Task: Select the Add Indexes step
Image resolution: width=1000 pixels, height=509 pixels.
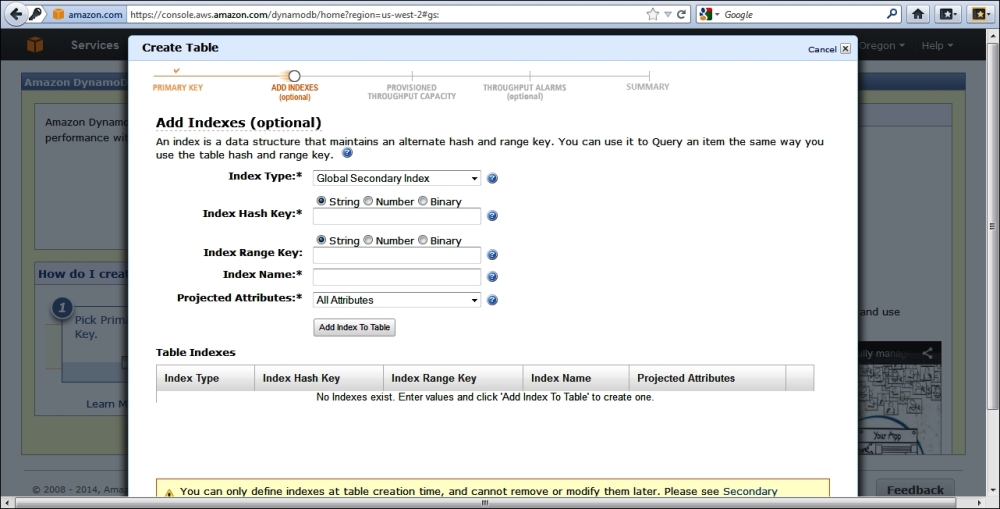Action: click(294, 92)
